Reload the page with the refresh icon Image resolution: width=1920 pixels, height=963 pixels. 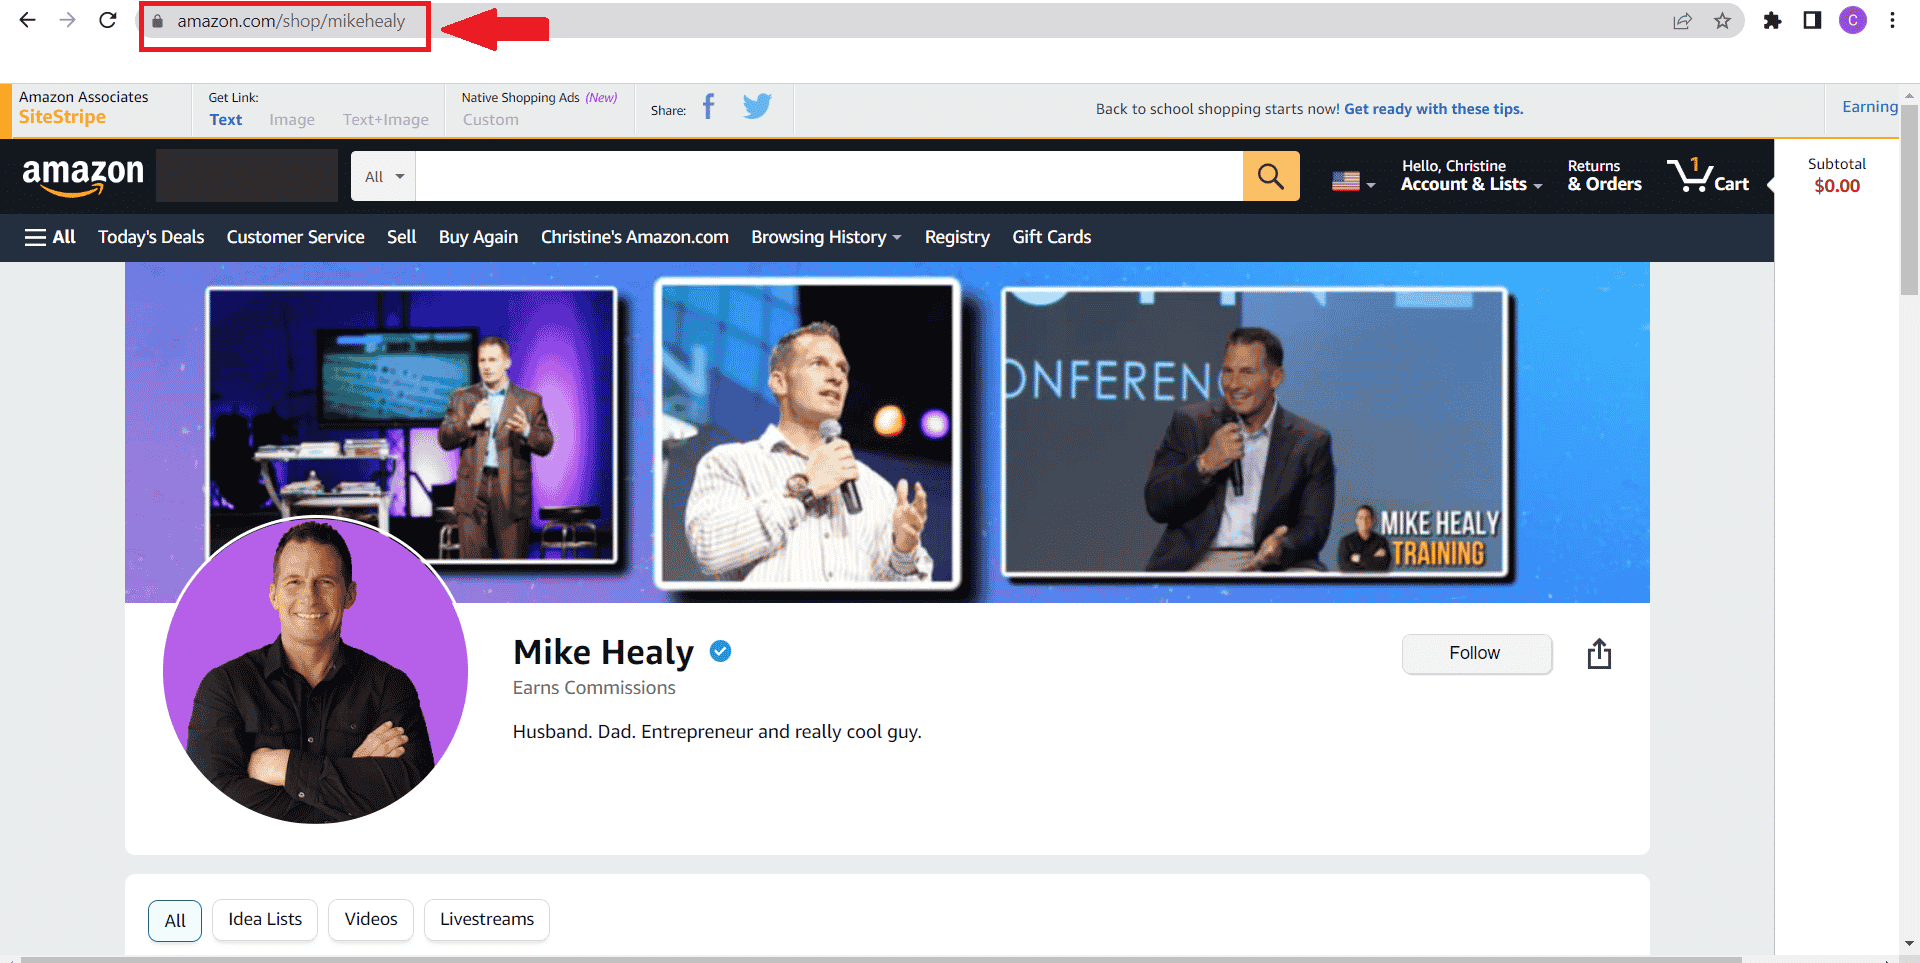click(108, 20)
